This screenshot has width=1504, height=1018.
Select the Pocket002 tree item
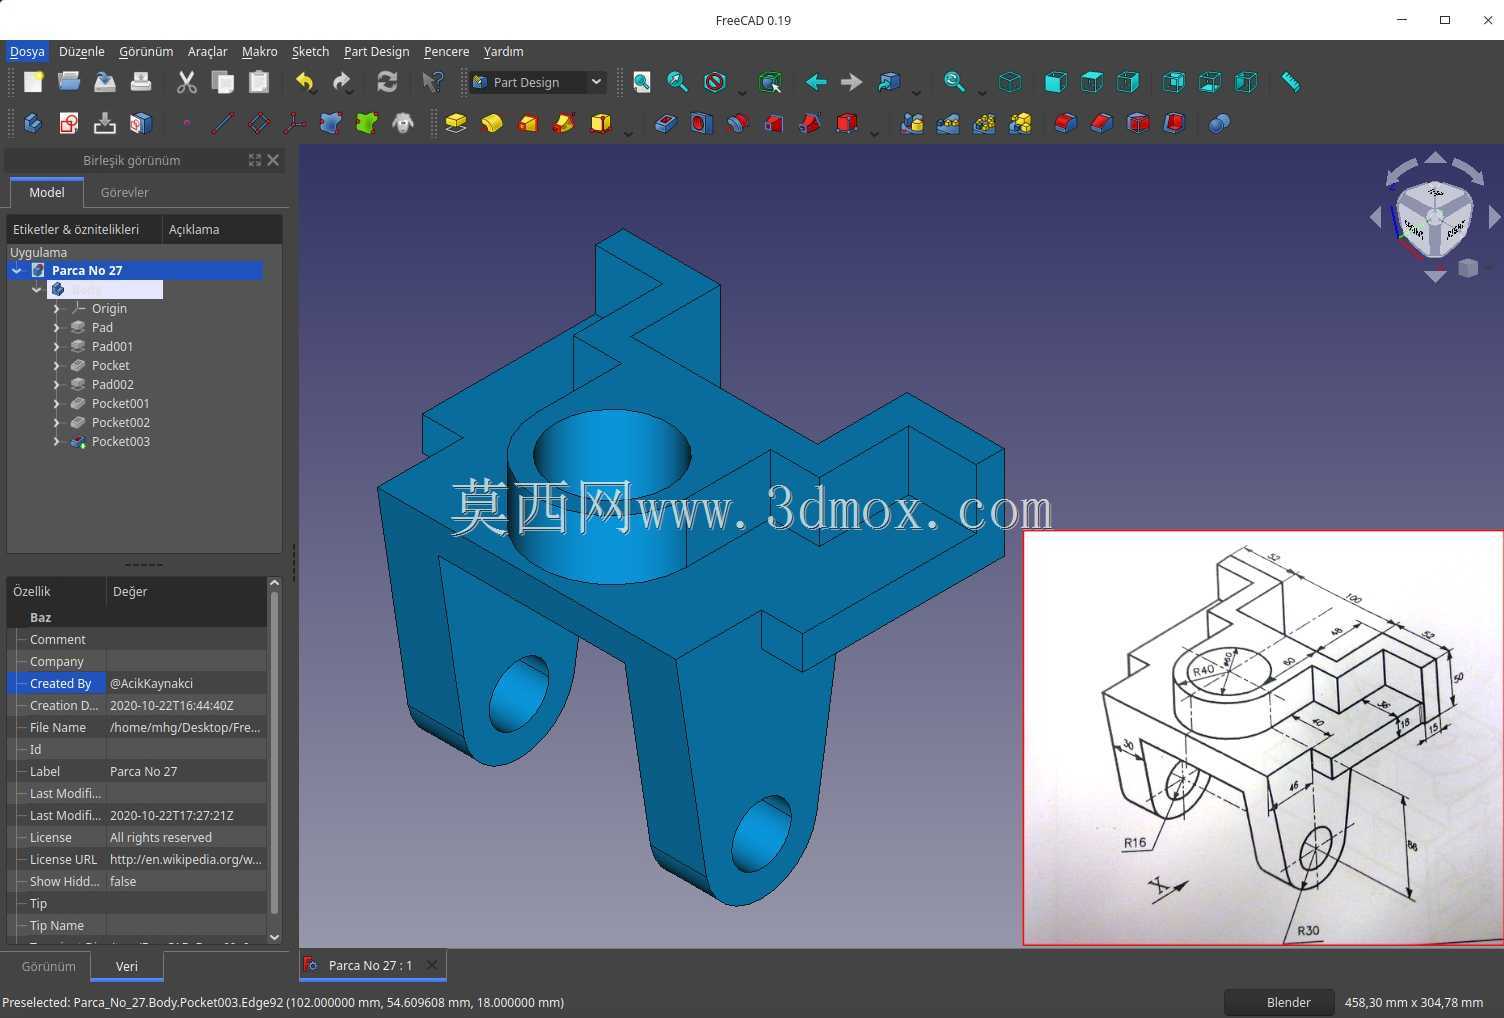click(121, 423)
